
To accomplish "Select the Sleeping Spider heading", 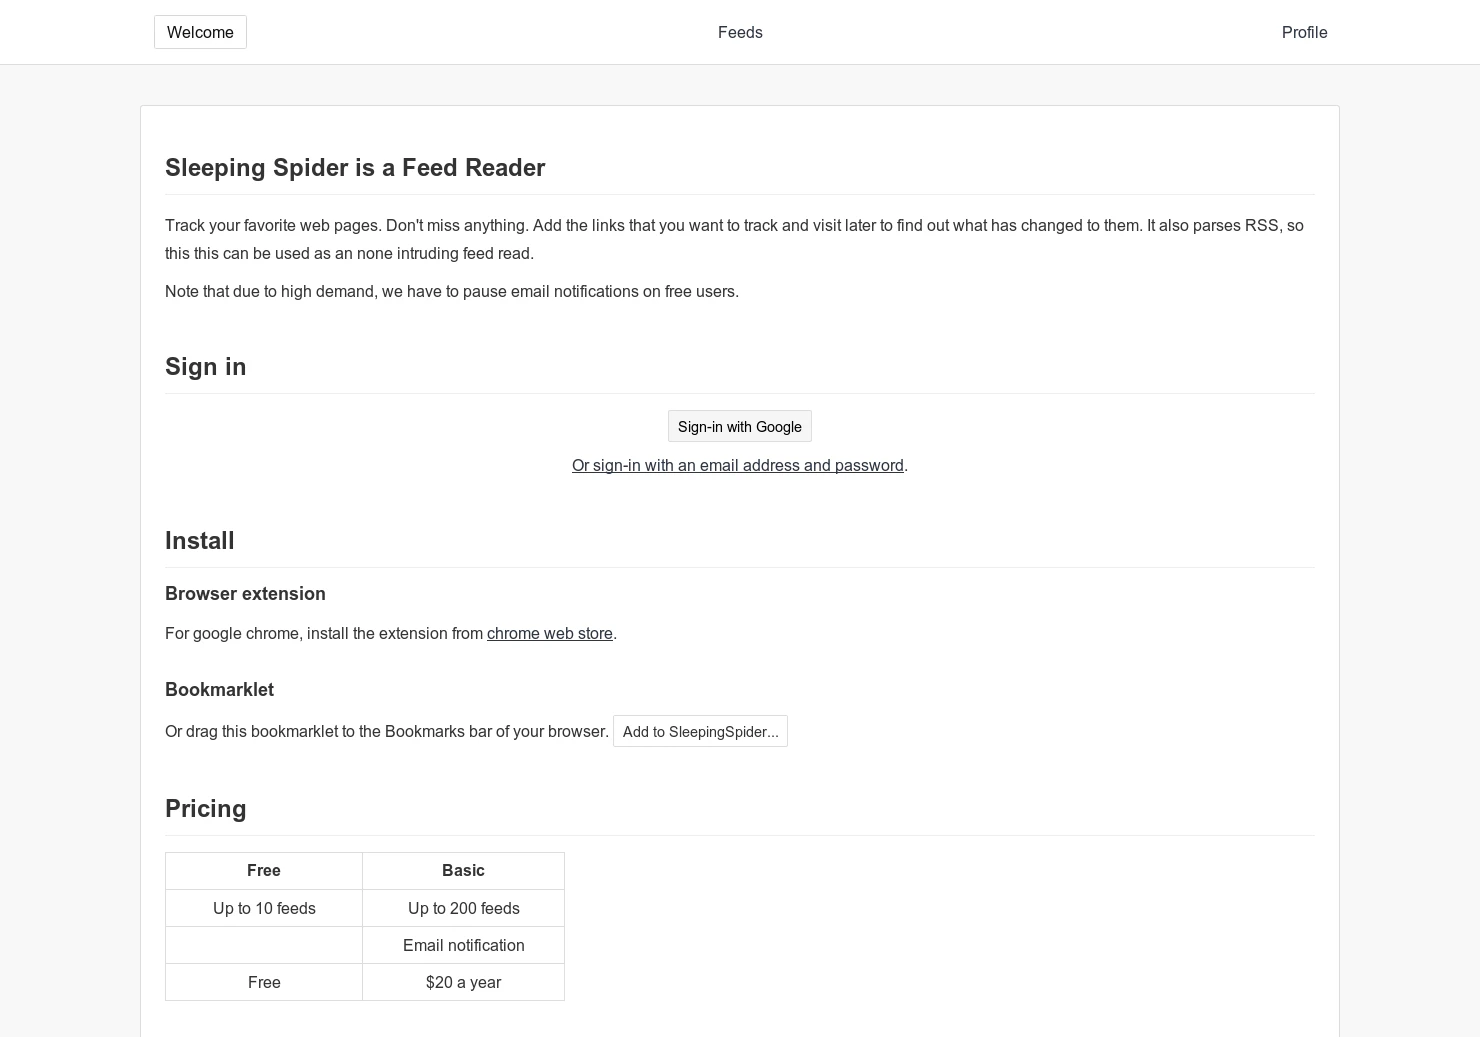I will 355,167.
